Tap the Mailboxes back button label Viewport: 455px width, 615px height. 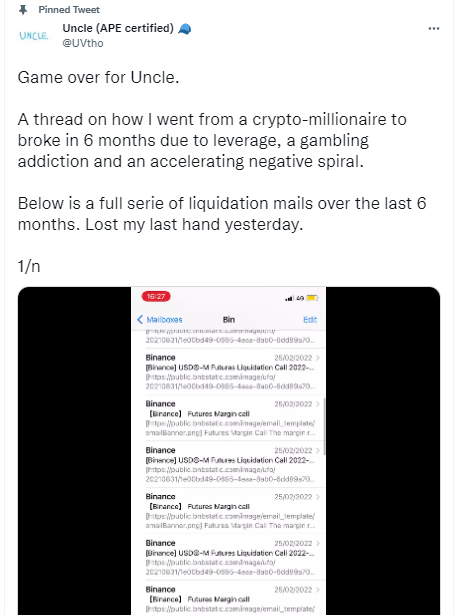(164, 320)
